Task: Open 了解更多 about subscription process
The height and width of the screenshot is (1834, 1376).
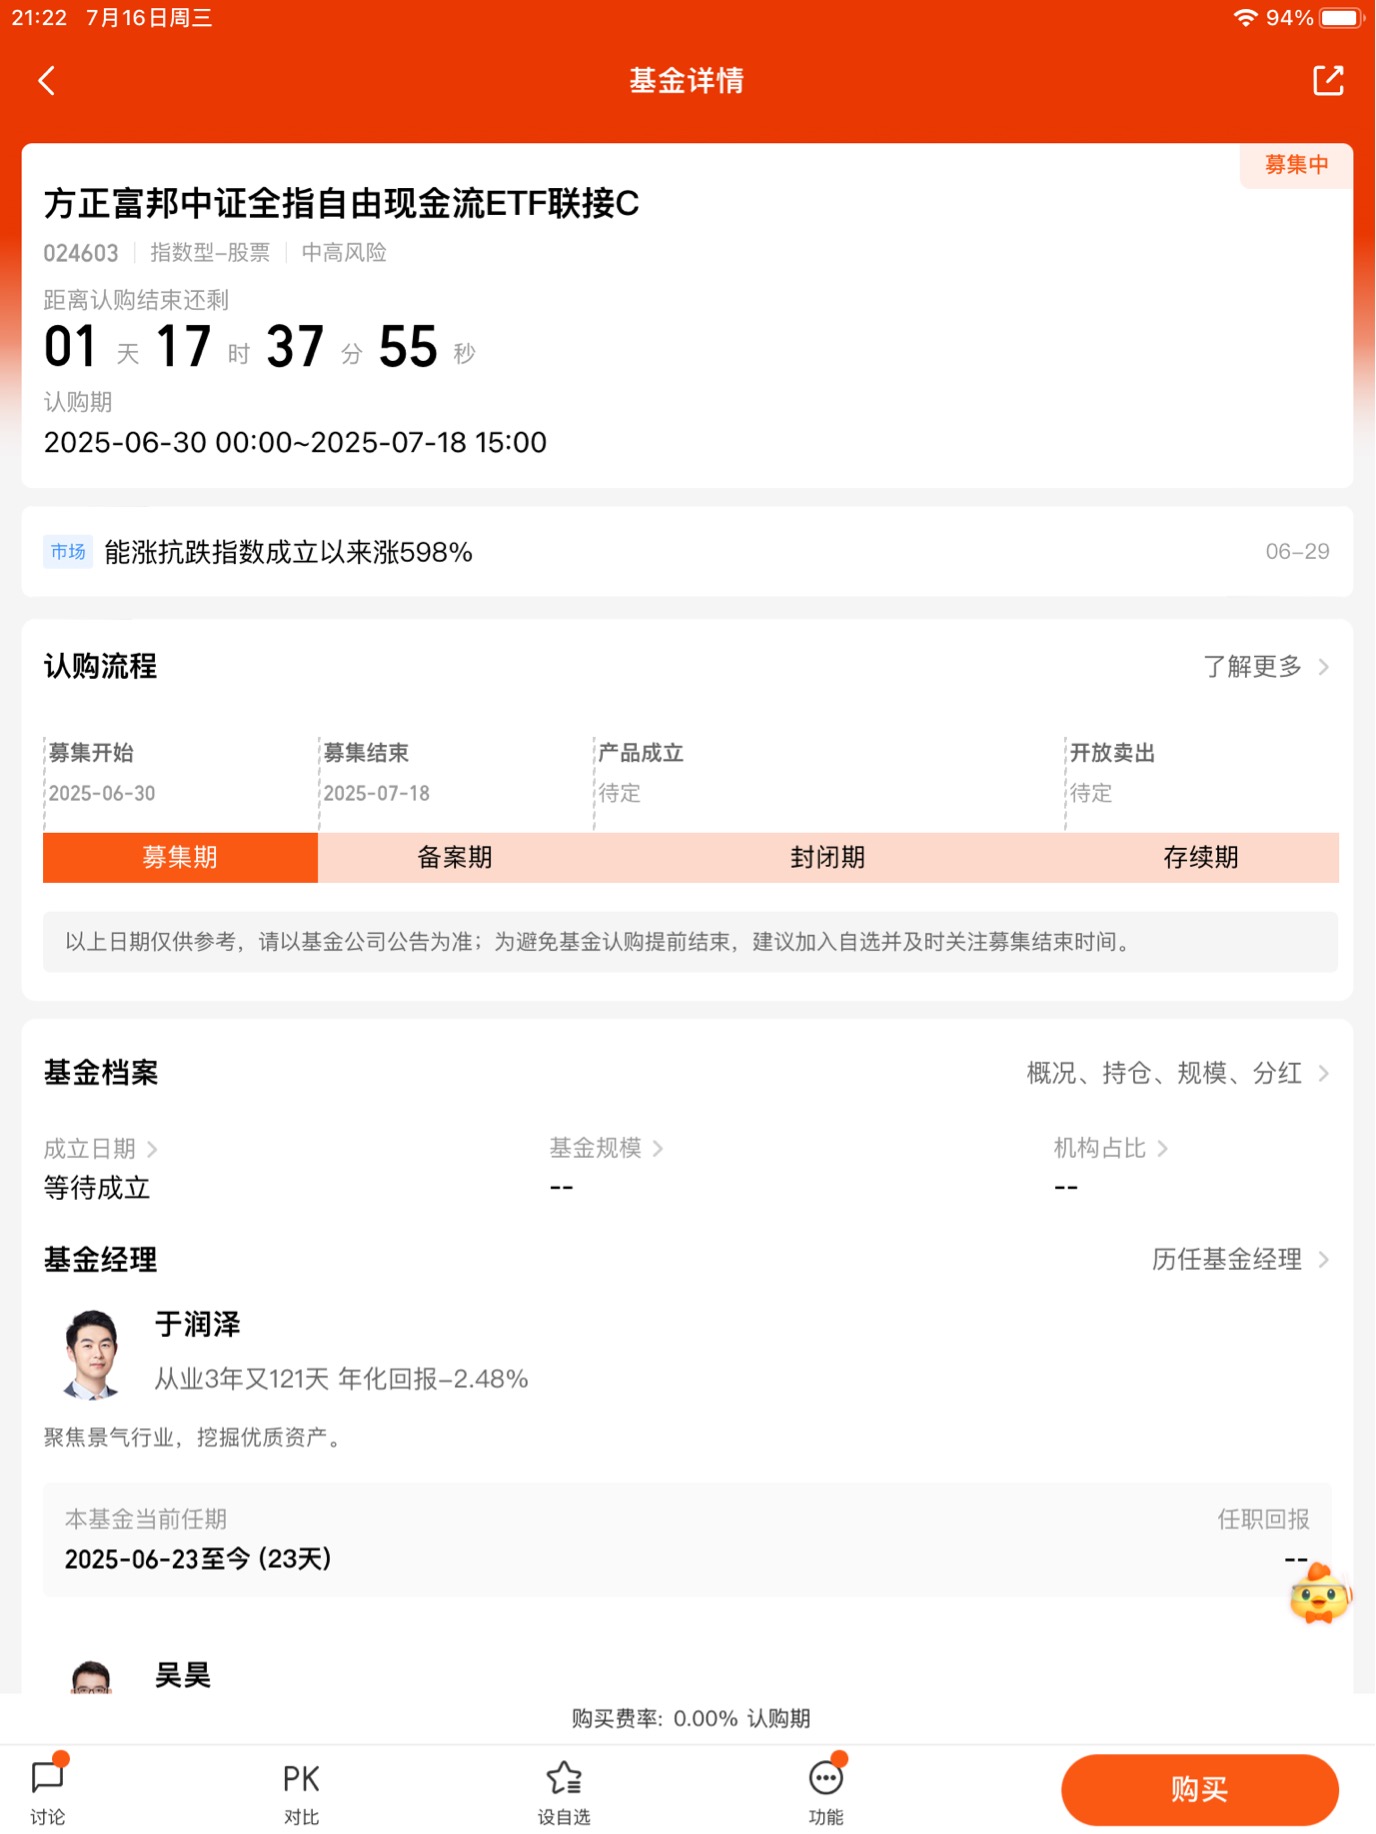Action: pos(1265,666)
